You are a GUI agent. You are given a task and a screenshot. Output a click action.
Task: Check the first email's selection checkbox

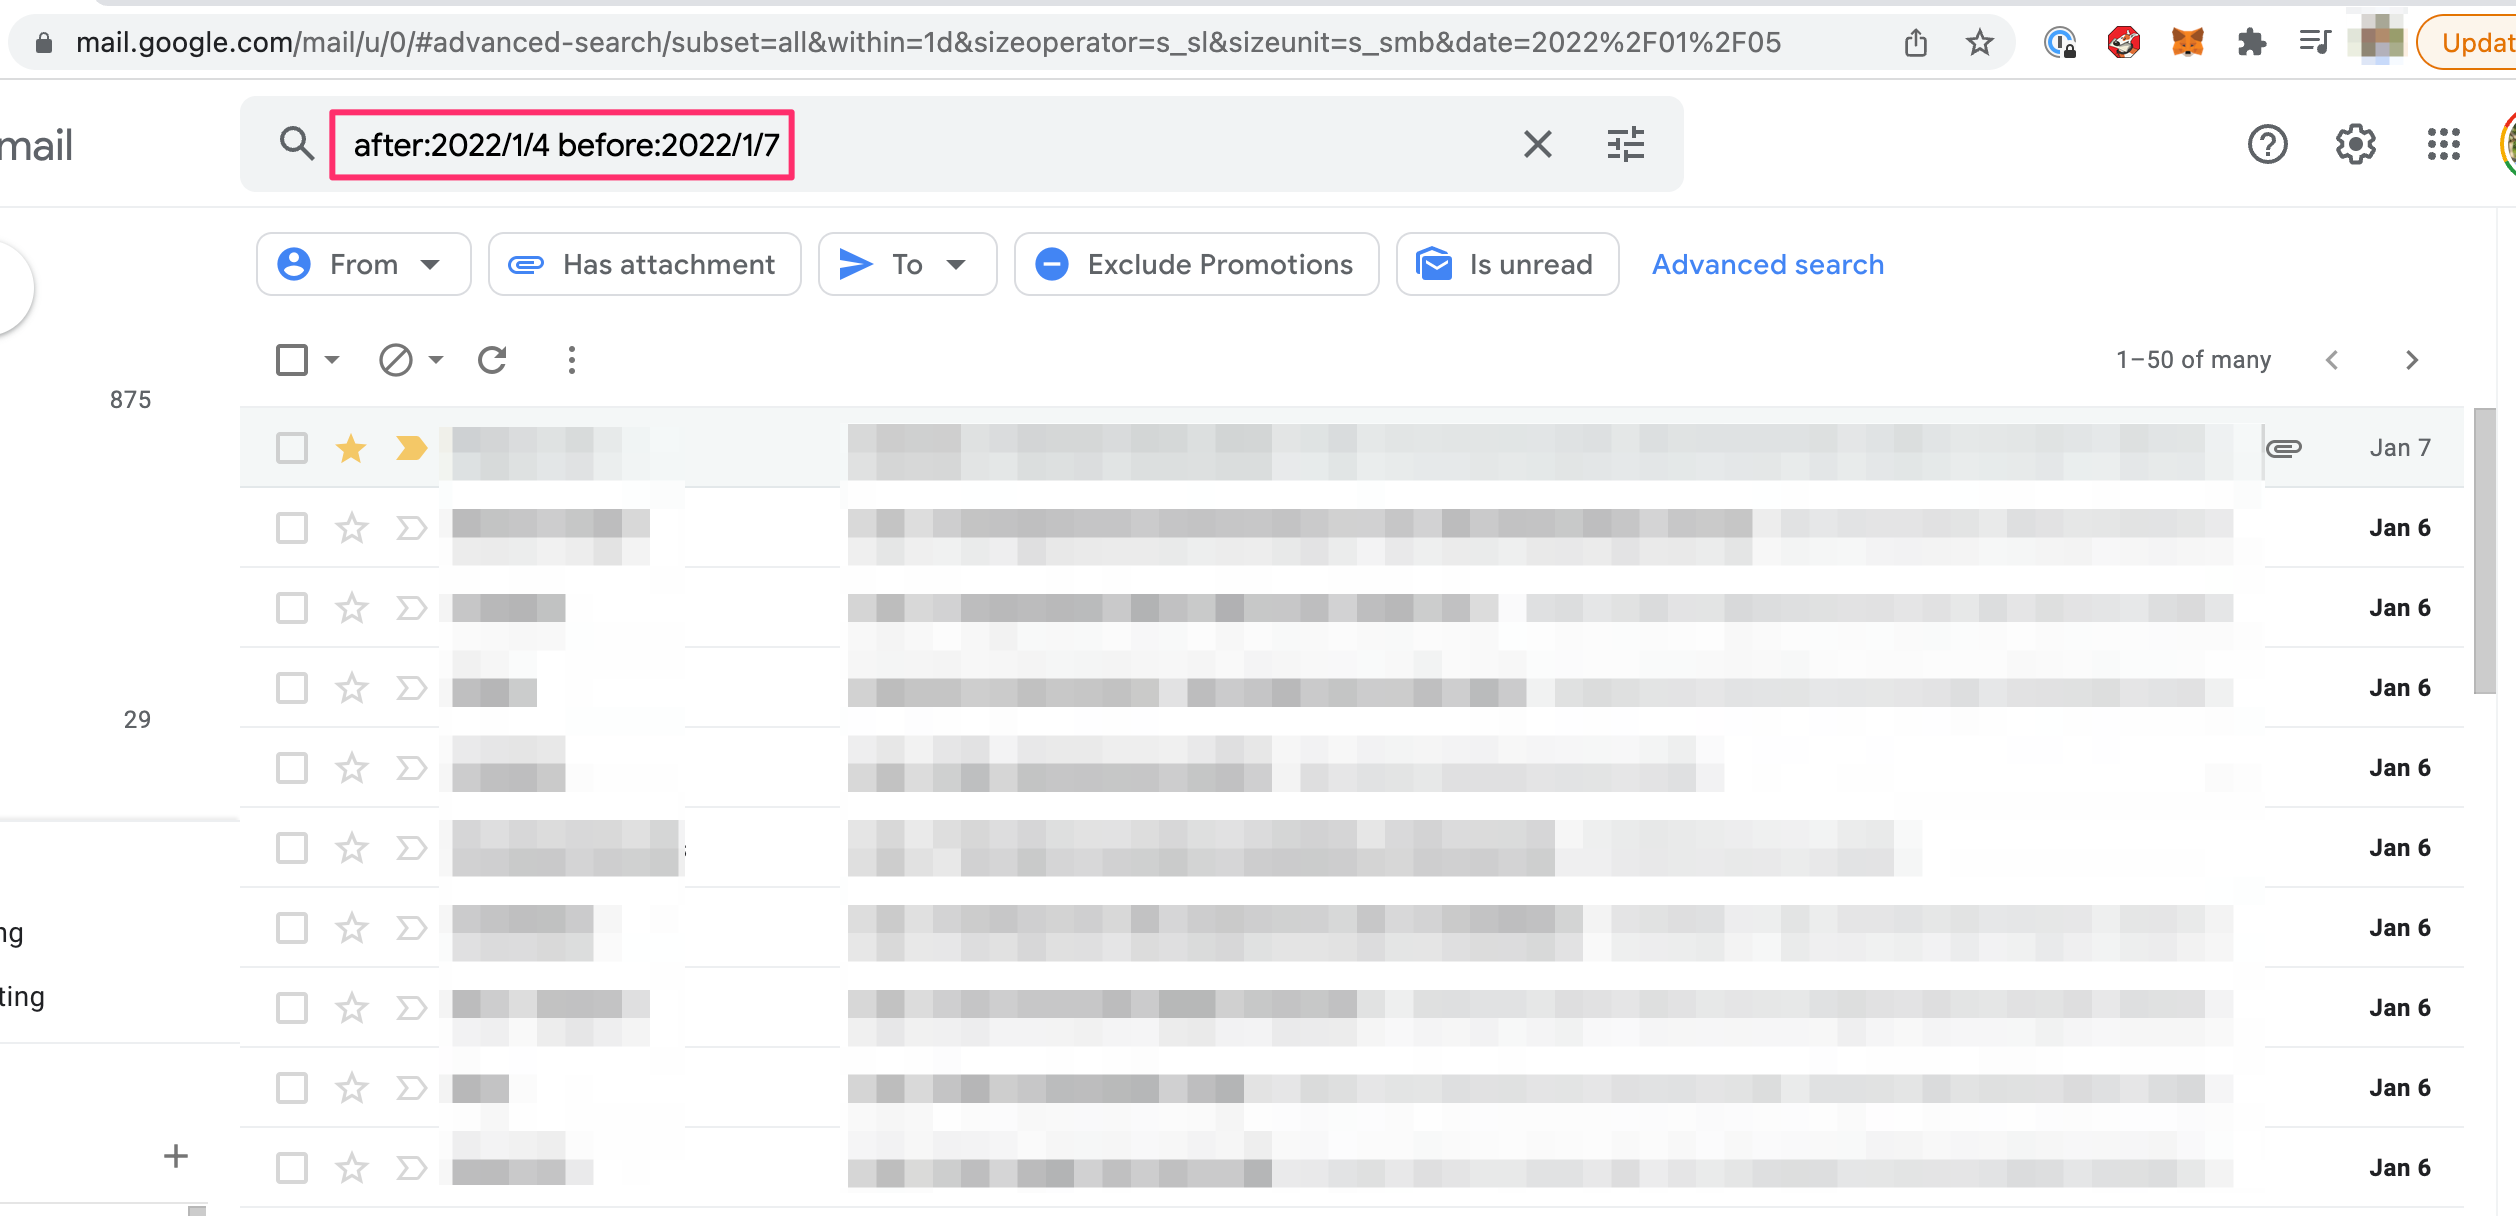tap(291, 448)
